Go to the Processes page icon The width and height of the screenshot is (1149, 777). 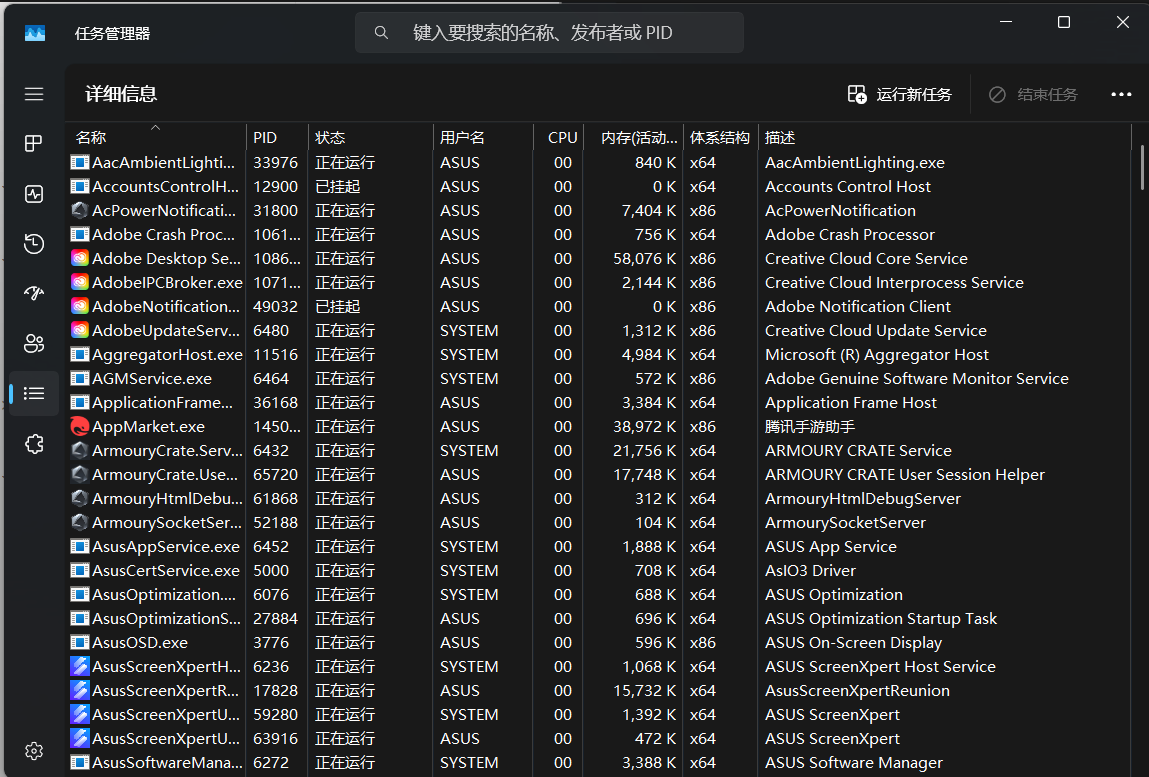pyautogui.click(x=34, y=144)
